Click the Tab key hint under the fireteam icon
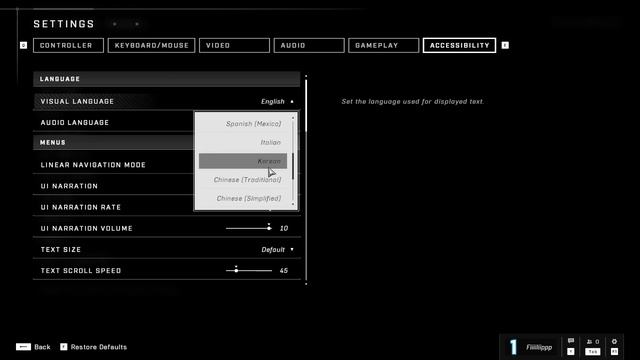Screen dimensions: 640x360 click(x=593, y=351)
